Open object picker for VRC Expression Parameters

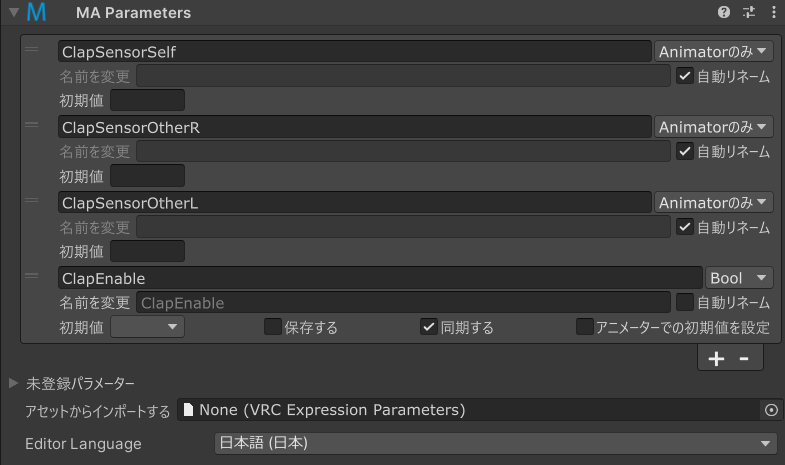click(x=771, y=410)
